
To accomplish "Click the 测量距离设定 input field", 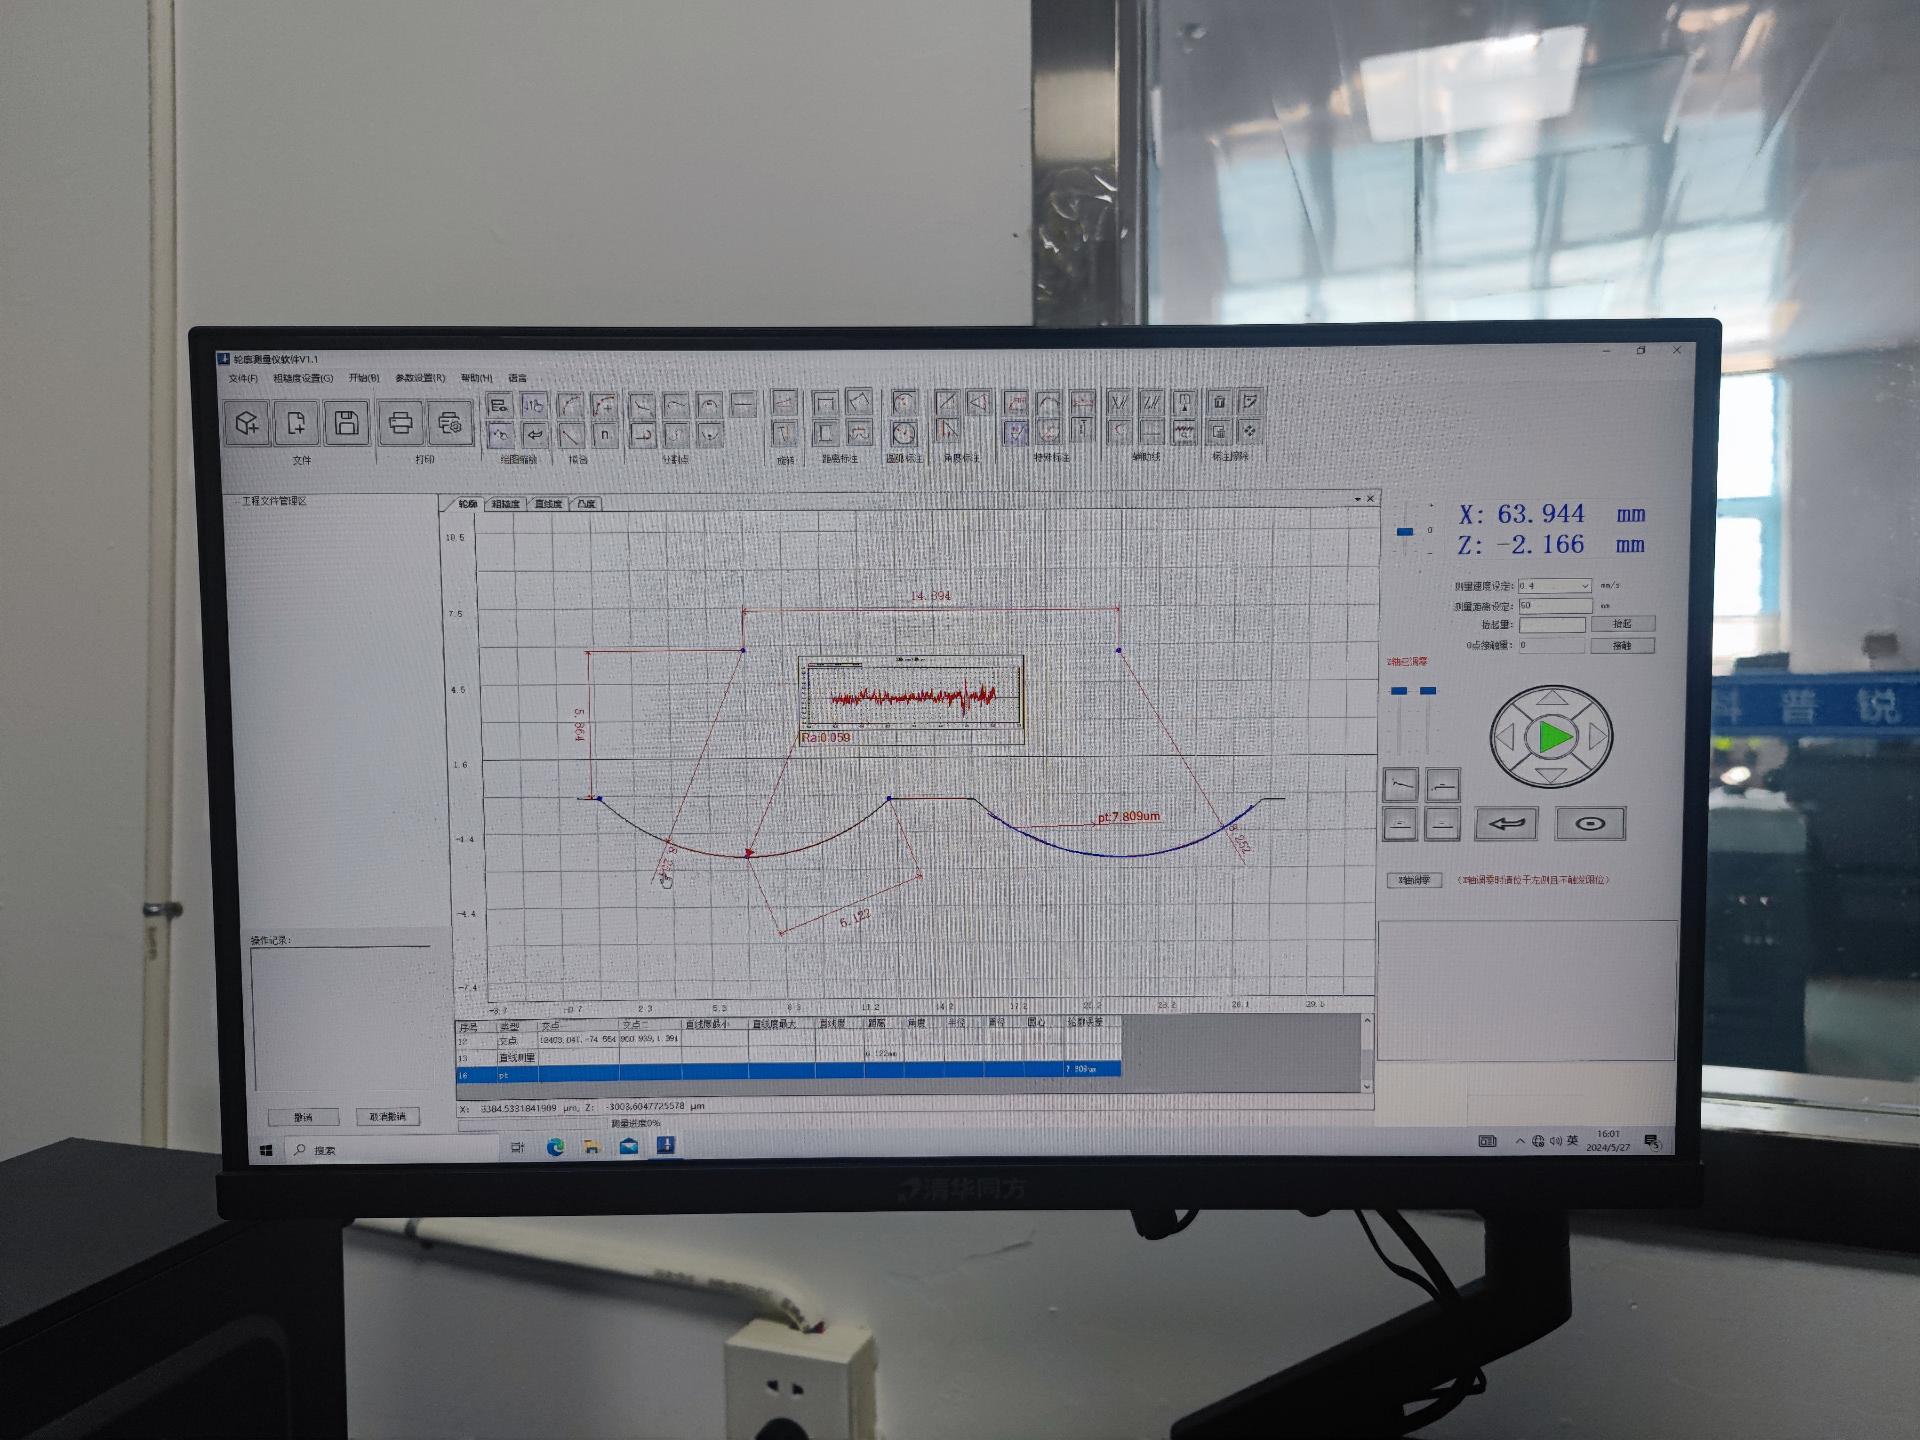I will (x=1554, y=605).
